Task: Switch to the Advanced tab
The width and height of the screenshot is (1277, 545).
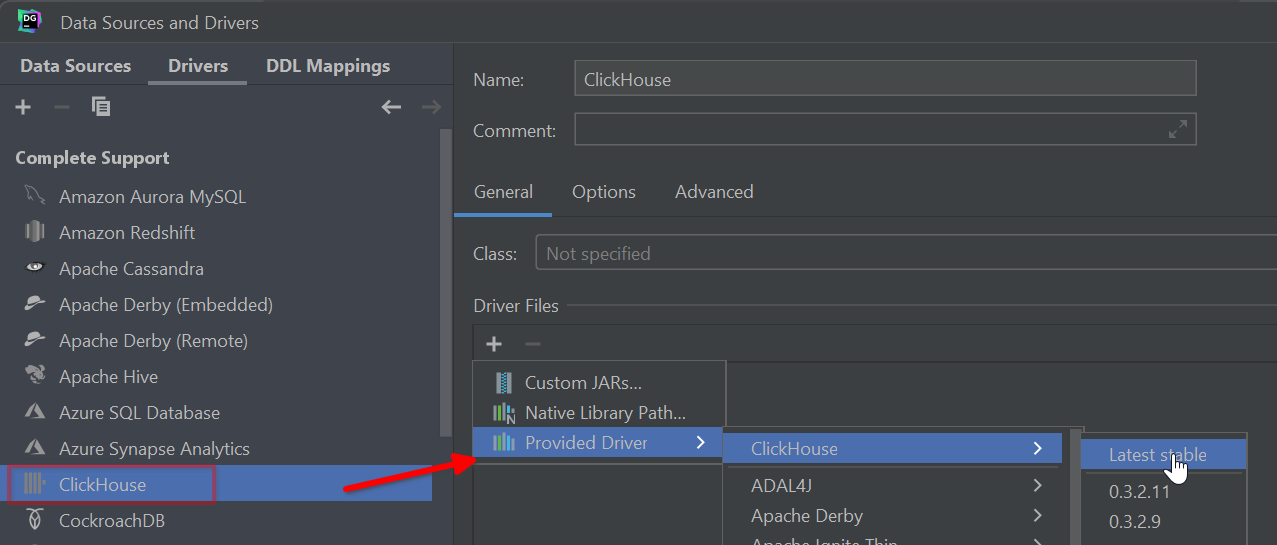Action: [714, 192]
